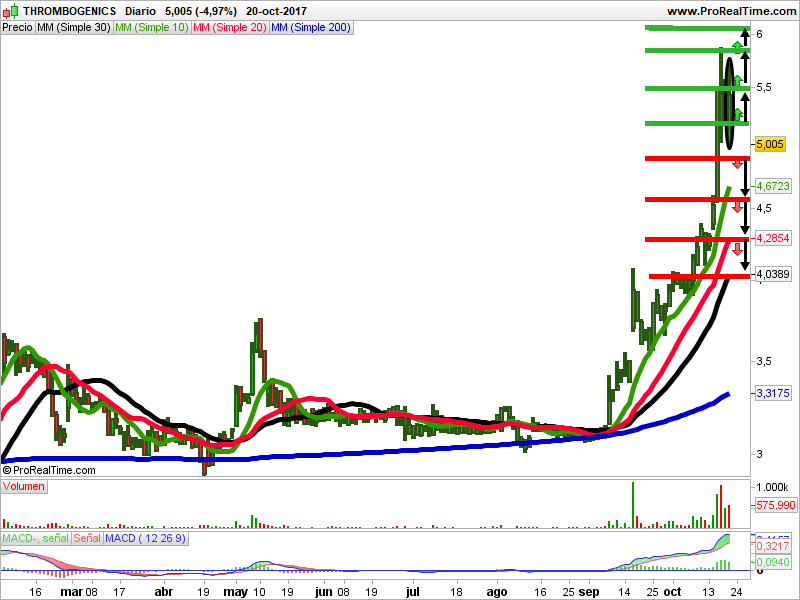Click the price axis label 3,5
The image size is (800, 600).
coord(764,361)
